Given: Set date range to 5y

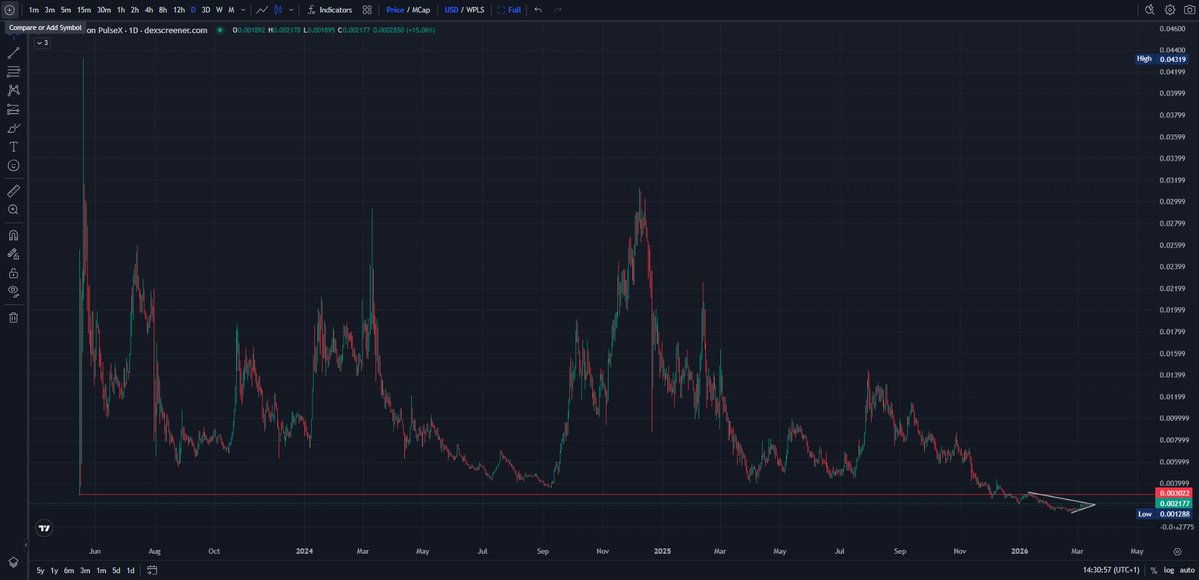Looking at the screenshot, I should (x=40, y=571).
